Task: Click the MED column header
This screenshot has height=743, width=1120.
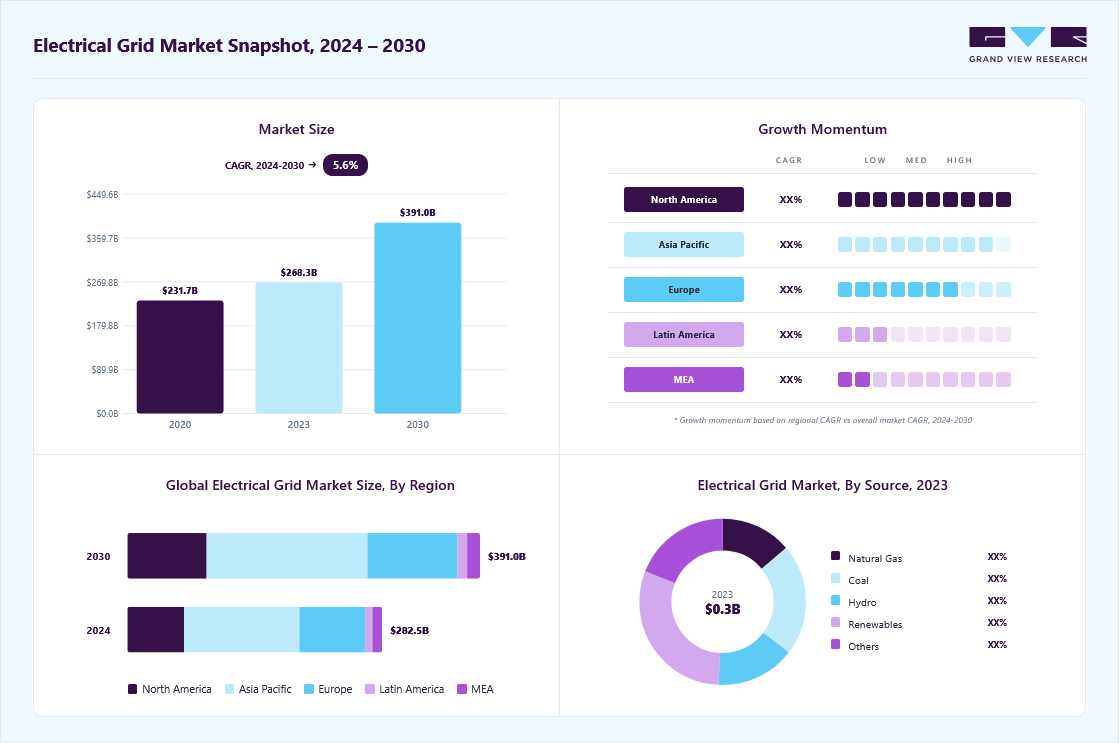Action: [916, 160]
